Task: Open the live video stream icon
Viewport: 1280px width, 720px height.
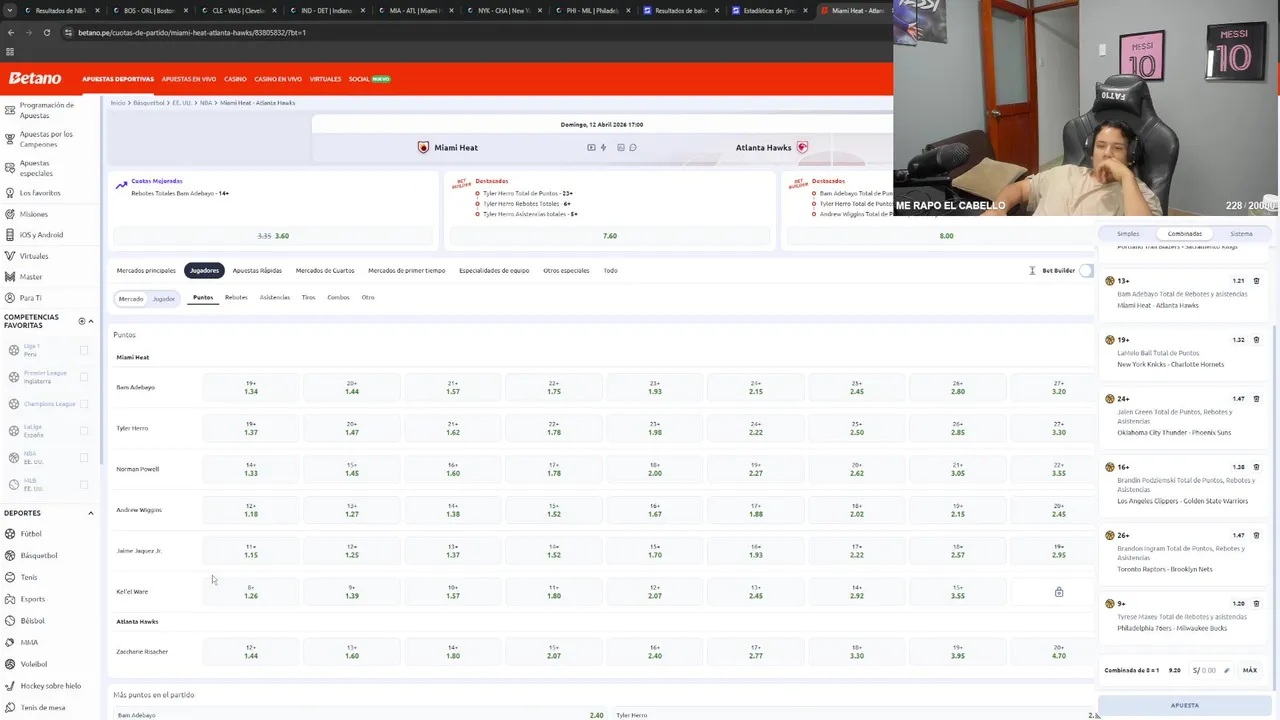Action: (591, 147)
